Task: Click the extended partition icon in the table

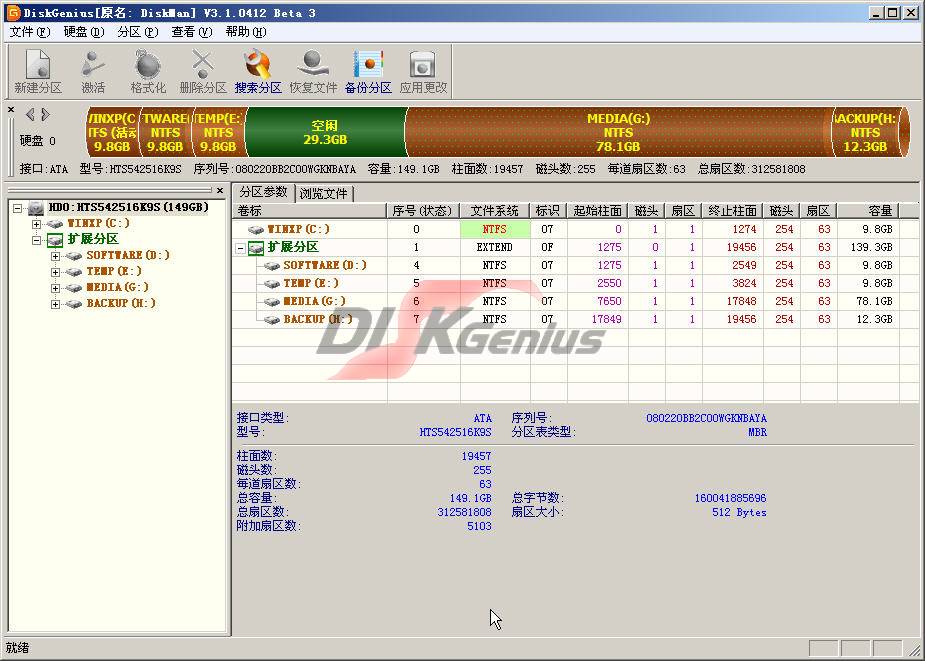Action: (x=255, y=247)
